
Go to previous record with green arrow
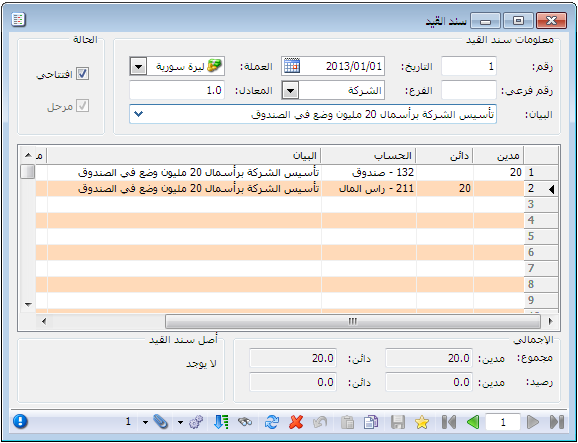tap(473, 422)
